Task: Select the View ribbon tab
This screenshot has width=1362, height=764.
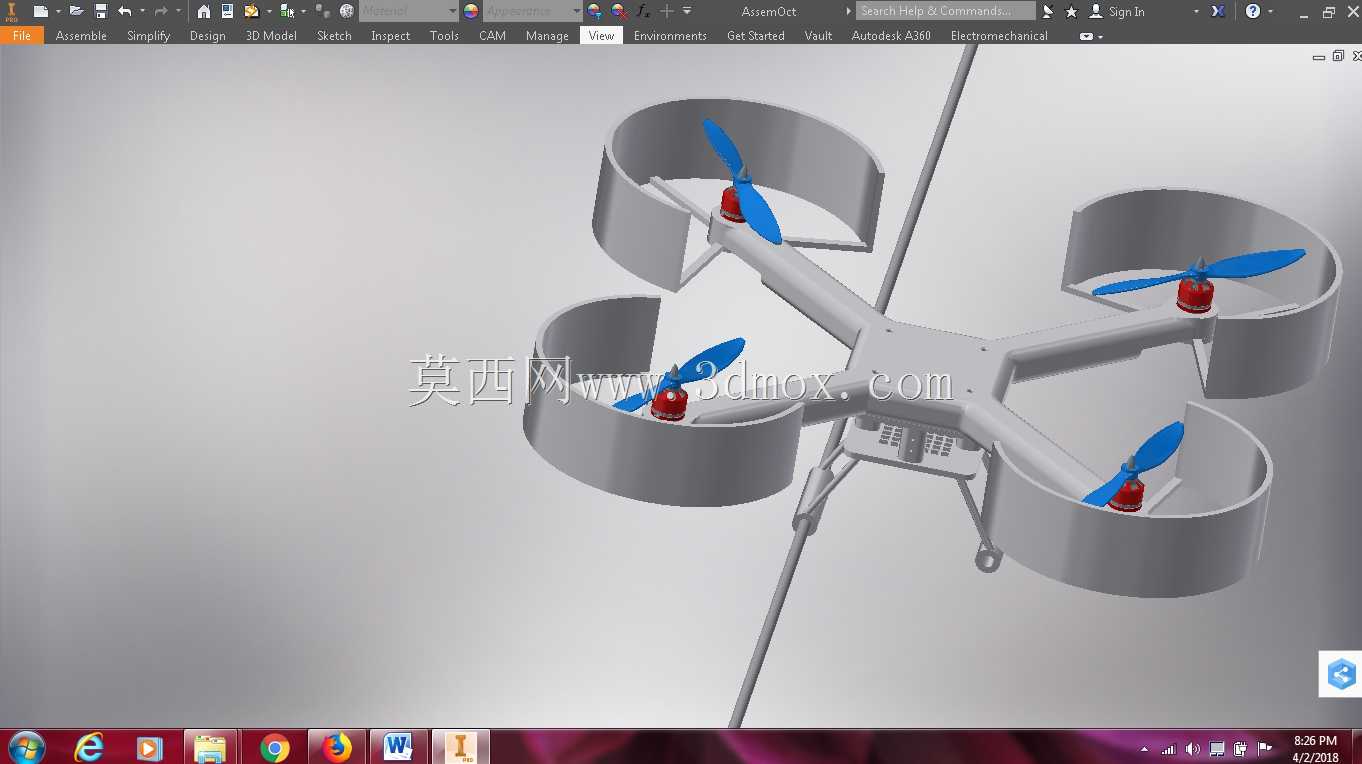Action: (x=601, y=35)
